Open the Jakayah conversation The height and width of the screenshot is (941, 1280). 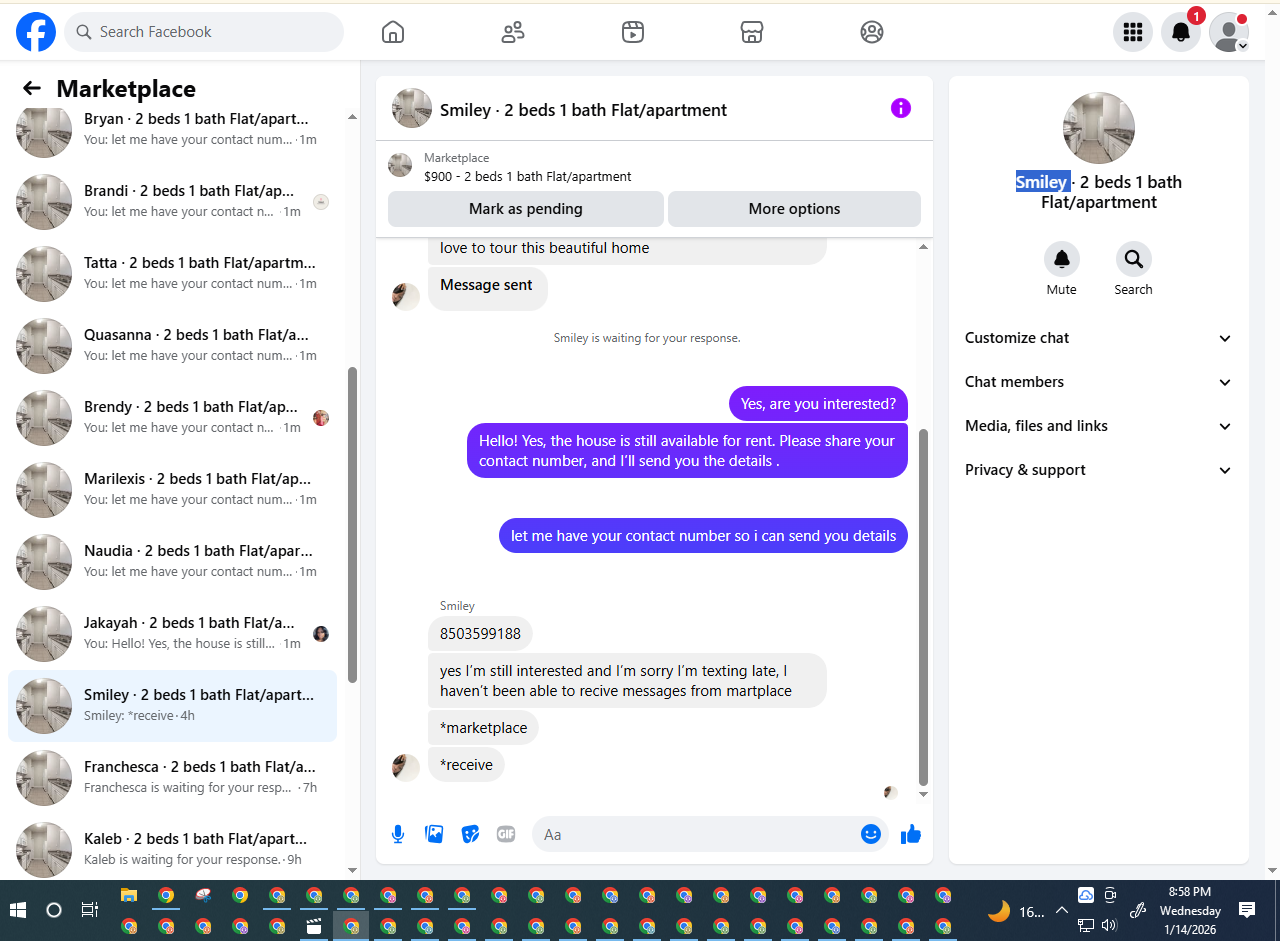tap(173, 633)
